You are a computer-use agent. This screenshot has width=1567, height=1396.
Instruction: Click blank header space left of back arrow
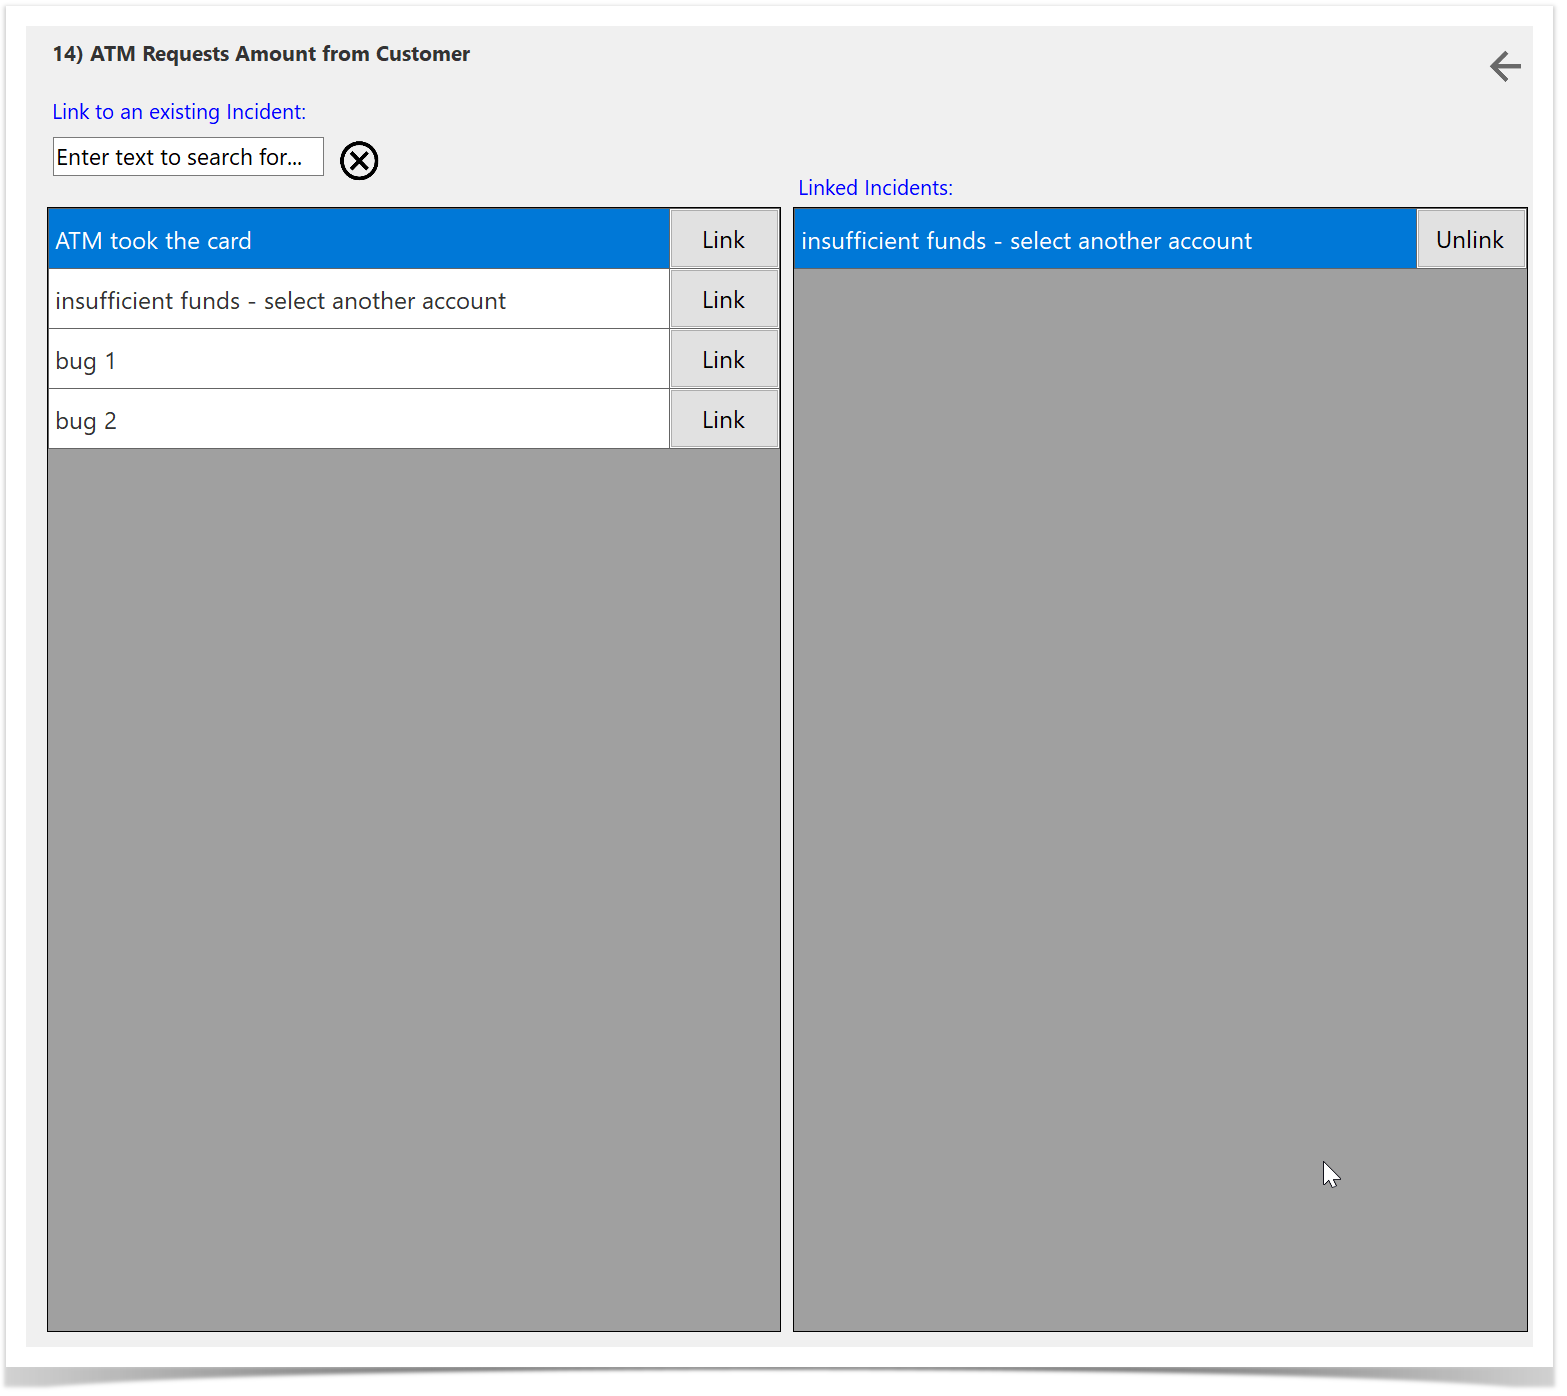coord(1000,67)
